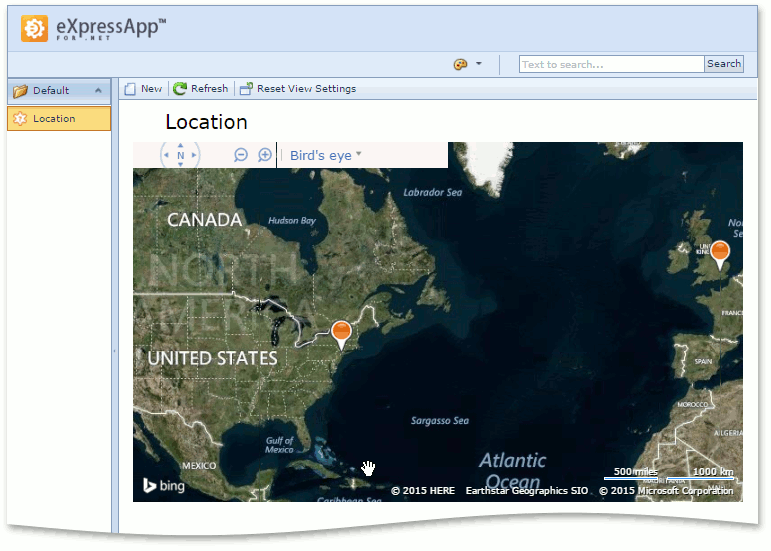771x551 pixels.
Task: Click the Earthstar Geographics SIO attribution
Action: (527, 491)
